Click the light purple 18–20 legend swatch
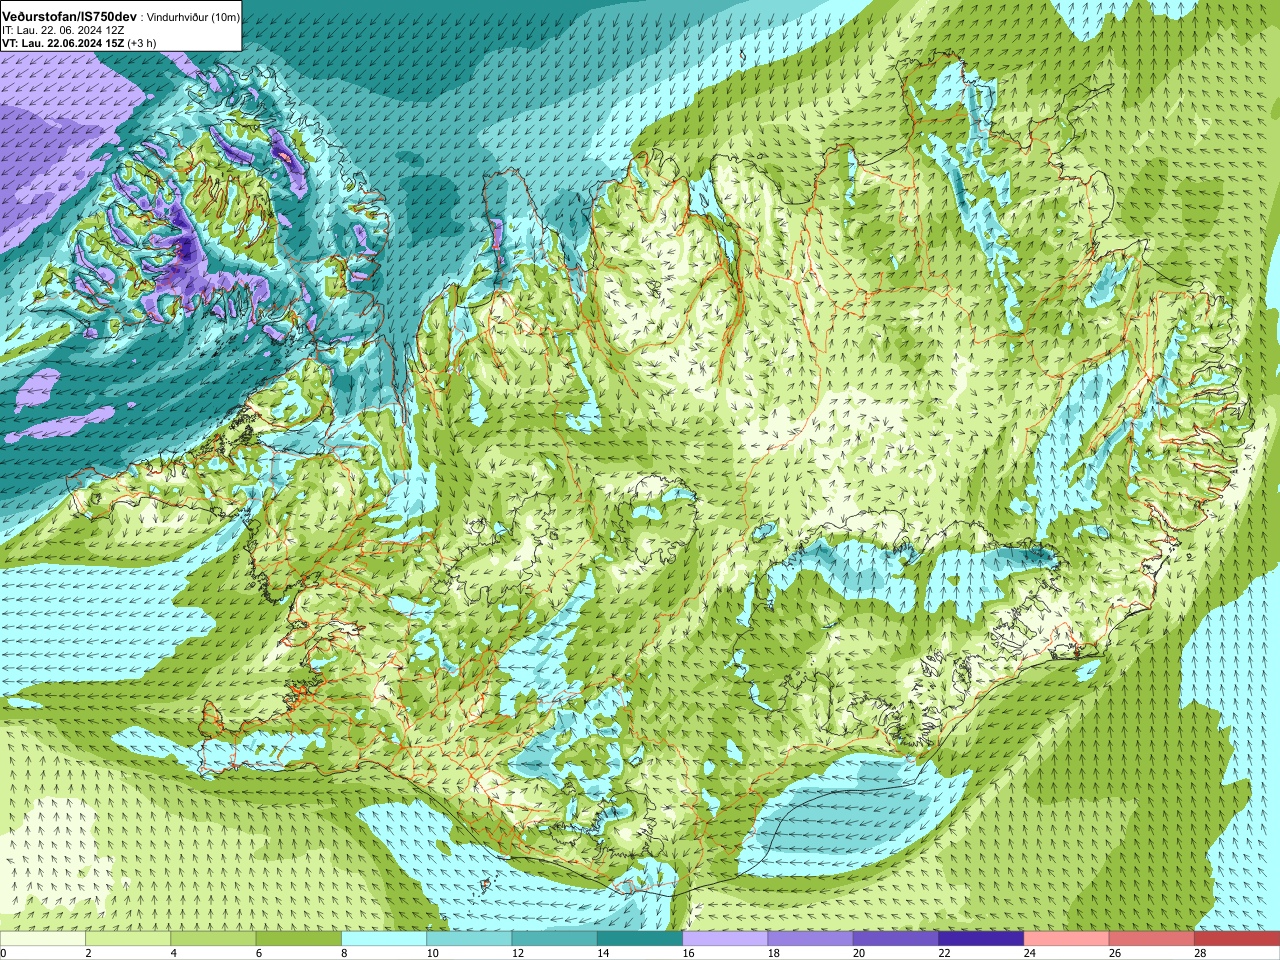 coord(811,938)
